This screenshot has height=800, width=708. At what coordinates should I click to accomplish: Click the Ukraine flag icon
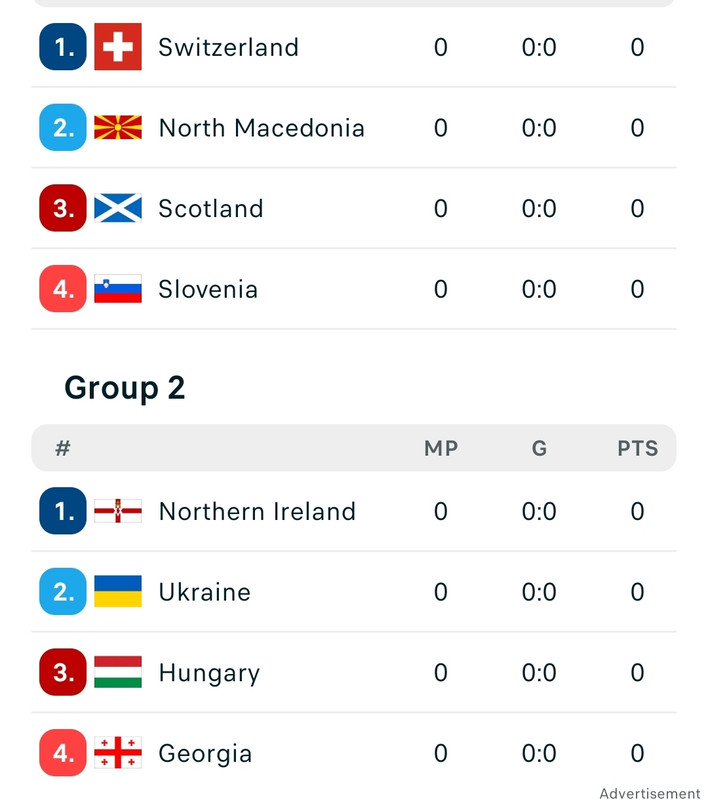(118, 591)
